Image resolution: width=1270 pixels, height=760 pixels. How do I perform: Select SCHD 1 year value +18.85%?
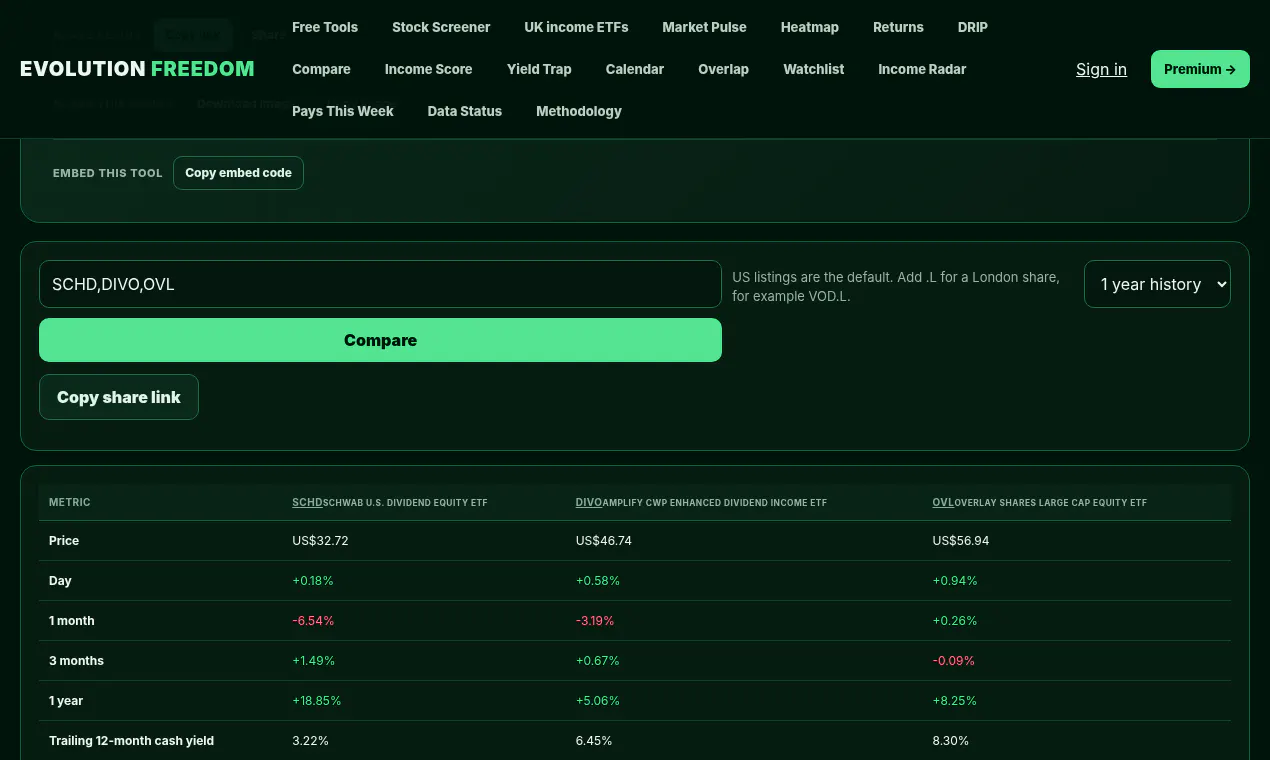[x=317, y=701]
